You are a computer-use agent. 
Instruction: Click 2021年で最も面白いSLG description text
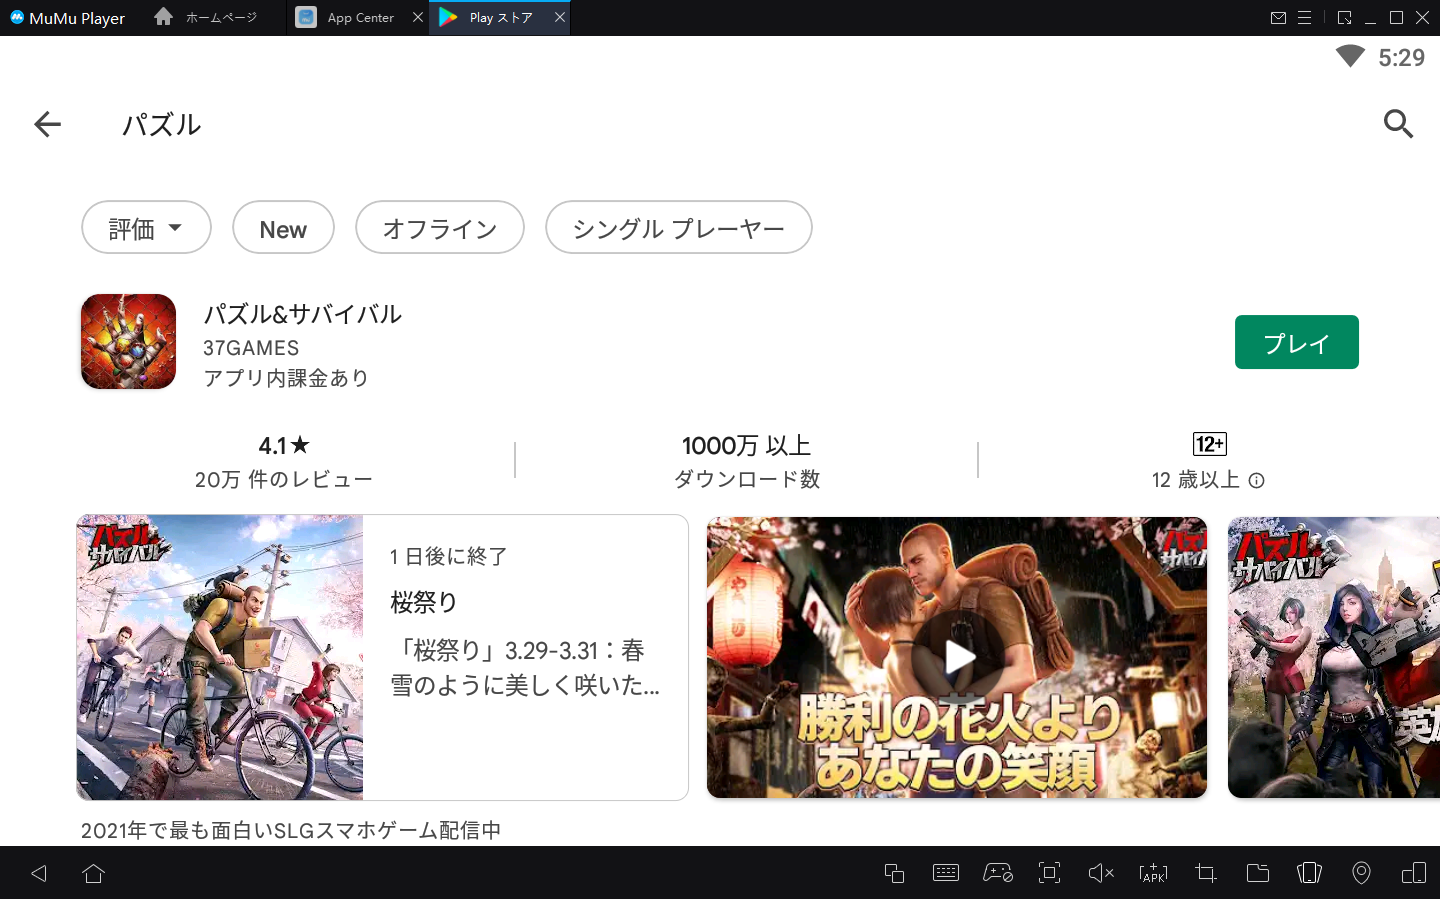tap(291, 830)
